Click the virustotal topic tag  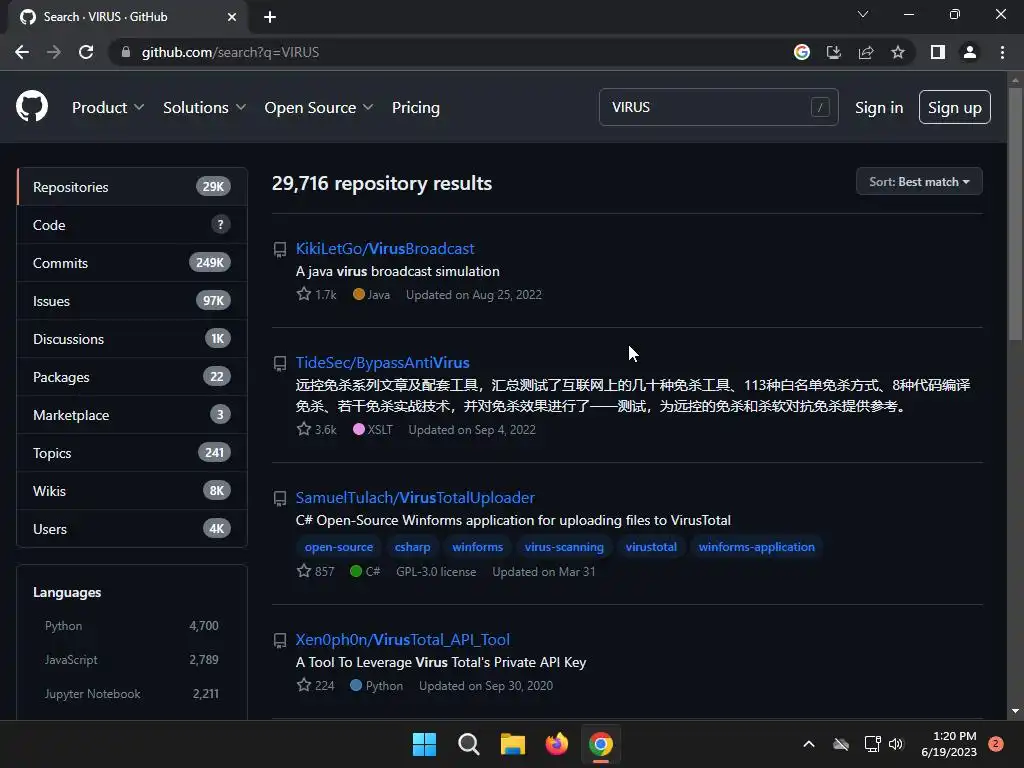(651, 547)
